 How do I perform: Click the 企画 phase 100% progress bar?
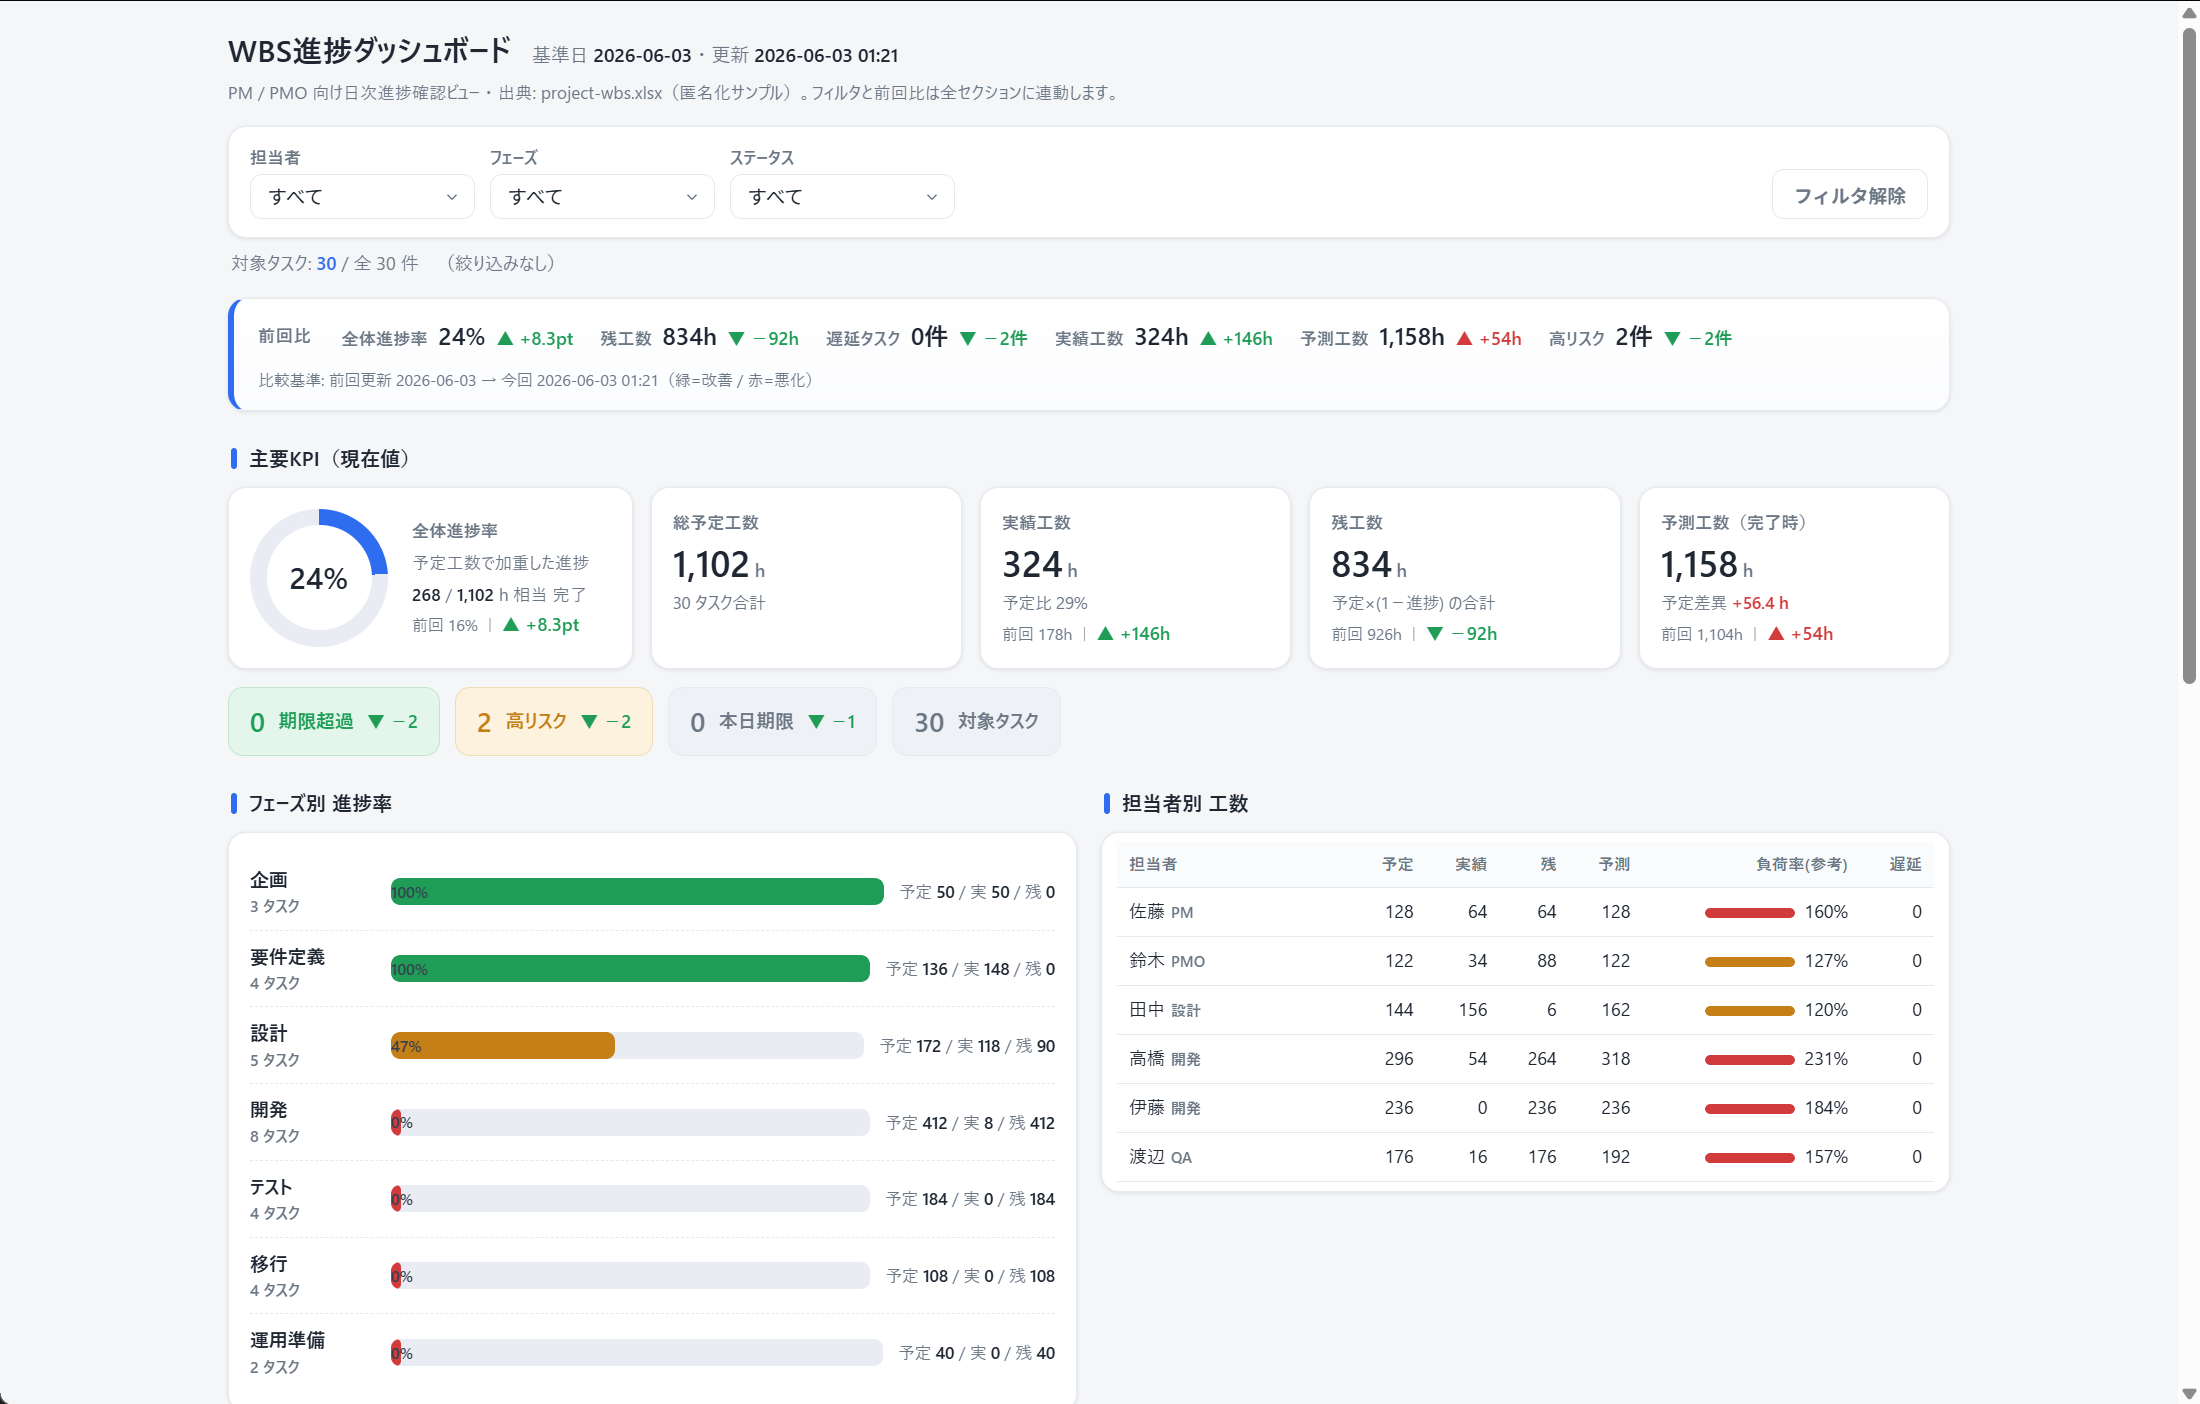[637, 892]
